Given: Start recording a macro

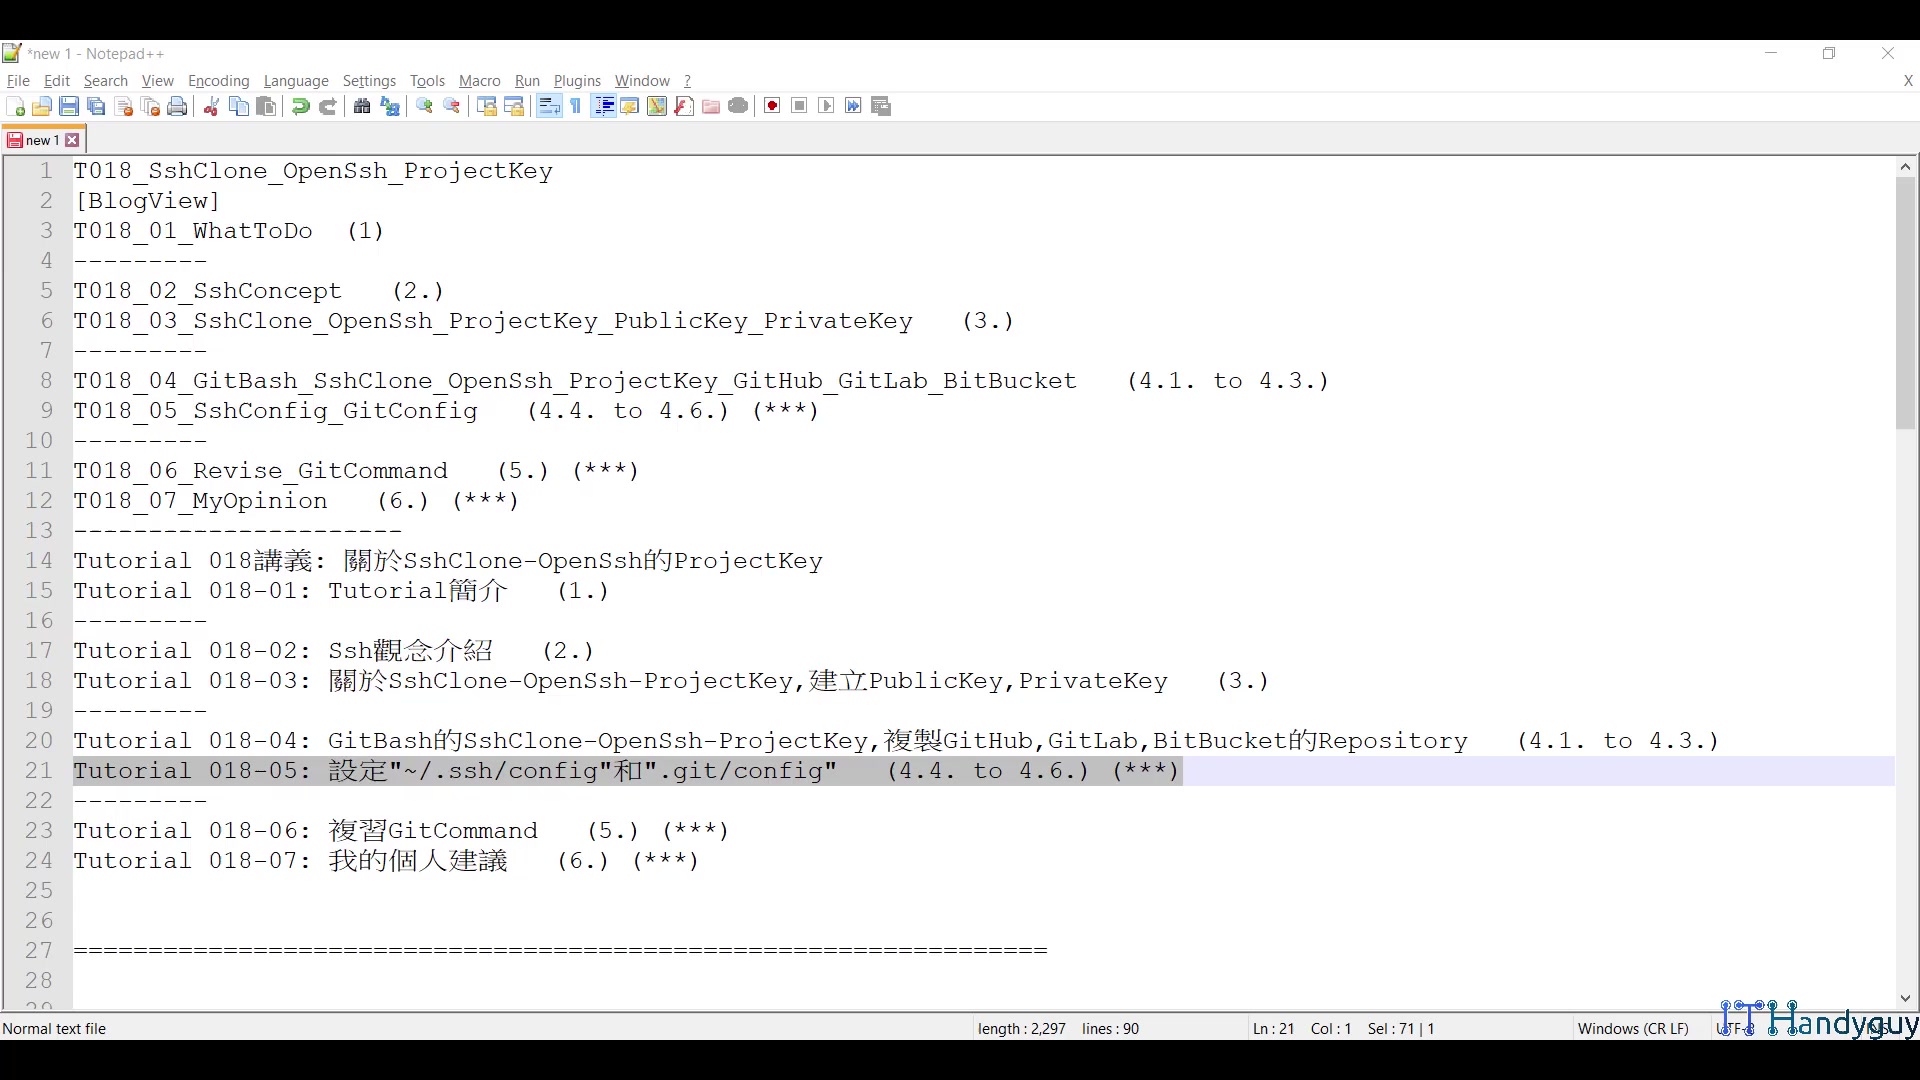Looking at the screenshot, I should [771, 106].
